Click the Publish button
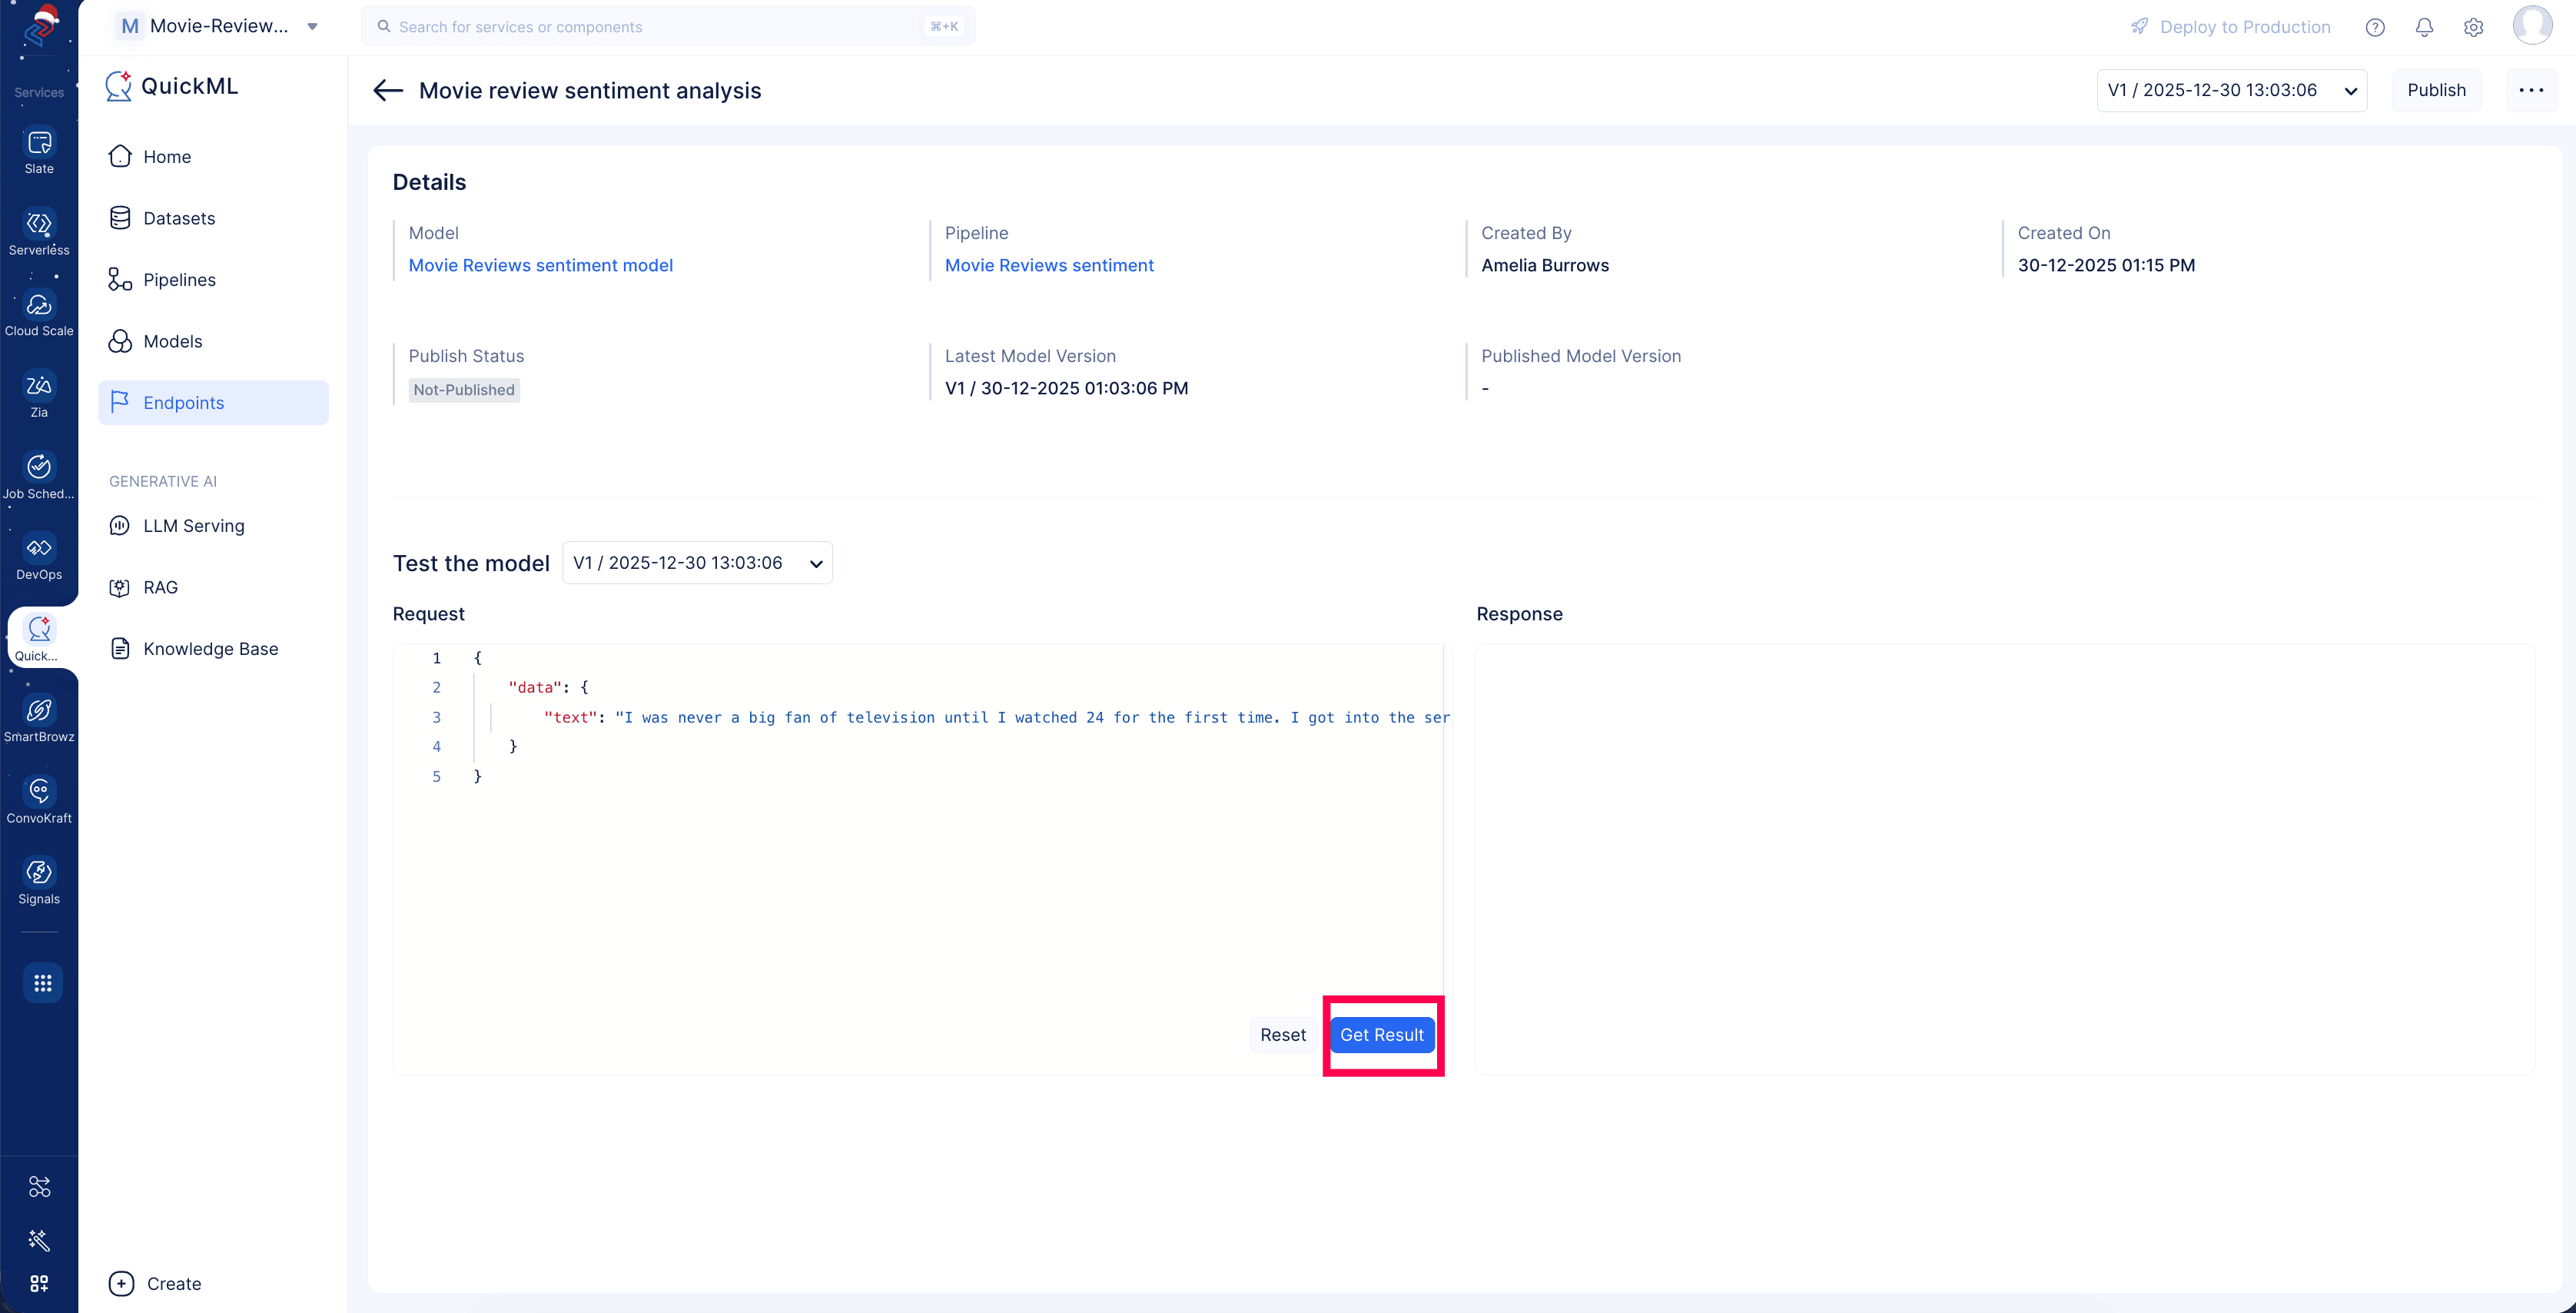 coord(2436,90)
